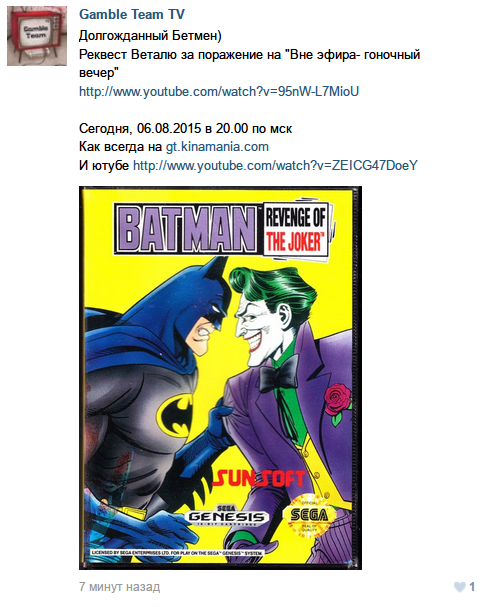Click the Sunsoft logo on the cover
Image resolution: width=484 pixels, height=607 pixels.
pyautogui.click(x=259, y=478)
